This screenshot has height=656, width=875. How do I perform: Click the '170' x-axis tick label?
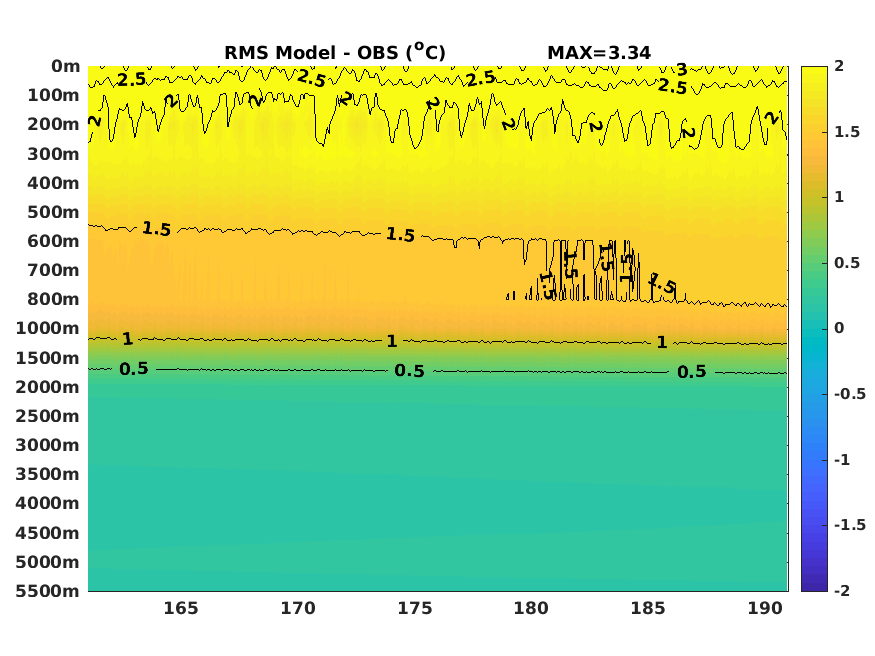pyautogui.click(x=298, y=608)
